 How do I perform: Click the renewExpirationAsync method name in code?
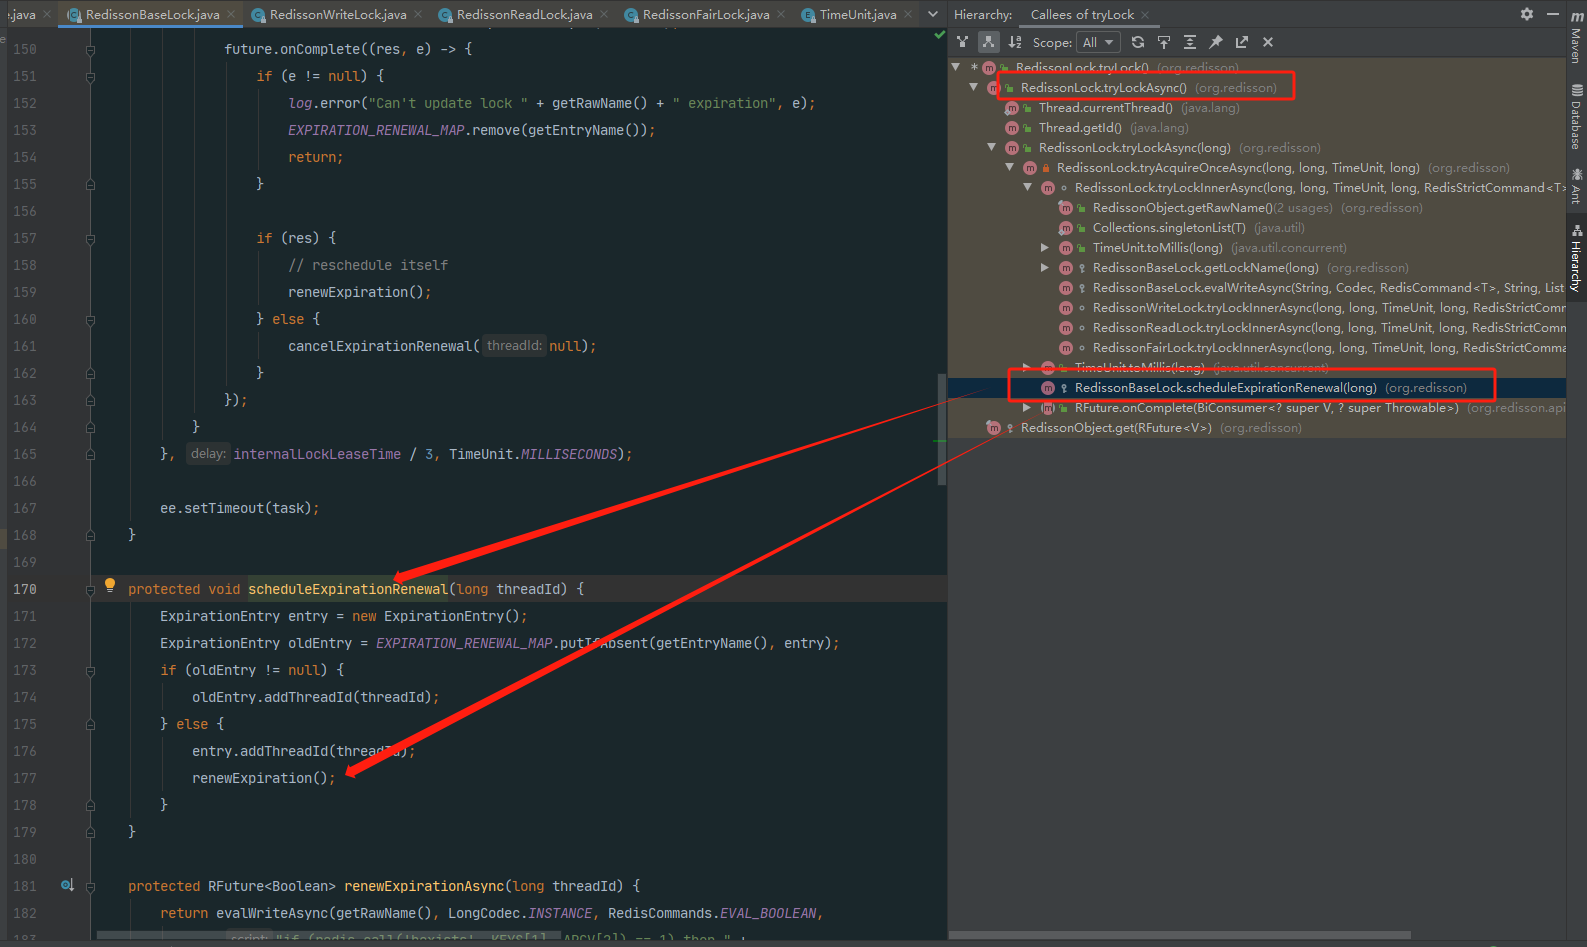[x=424, y=886]
